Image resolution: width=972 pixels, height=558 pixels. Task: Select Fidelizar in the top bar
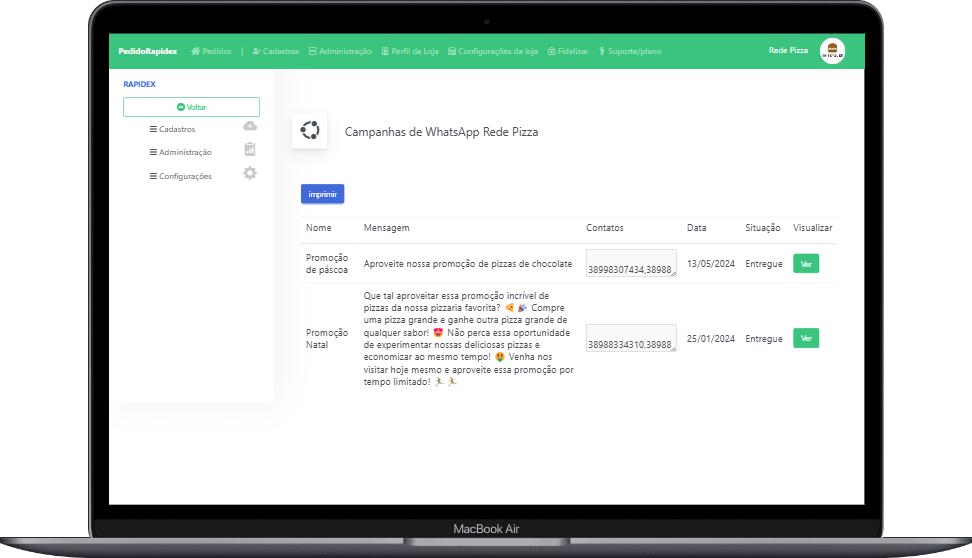click(x=568, y=51)
